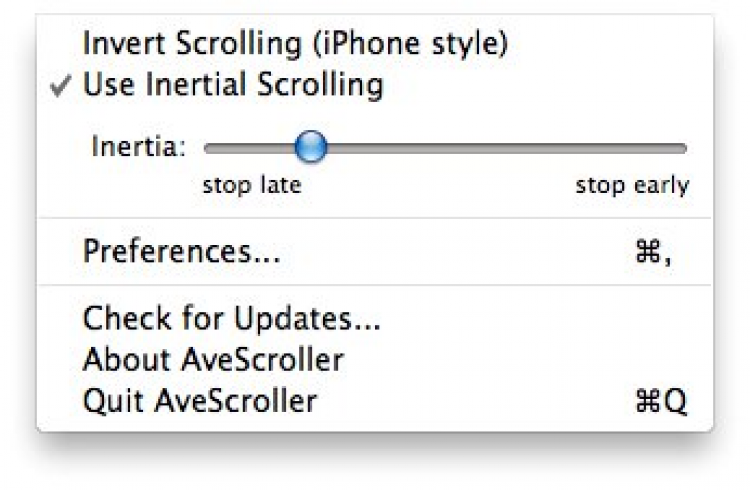
Task: Click the "Inertia:" label text
Action: pyautogui.click(x=139, y=148)
